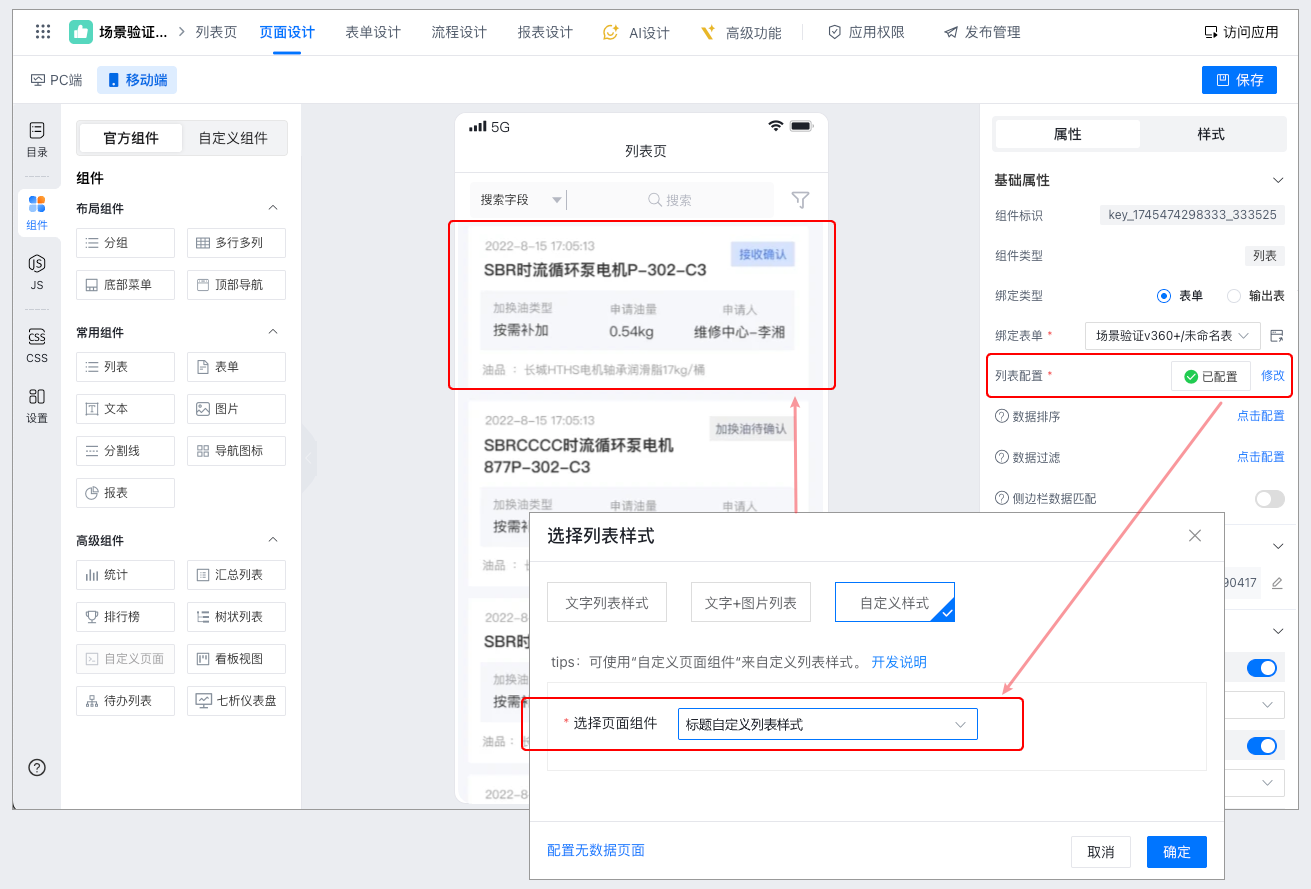Click the icon next to 绑定表单 dropdown

tap(1277, 335)
